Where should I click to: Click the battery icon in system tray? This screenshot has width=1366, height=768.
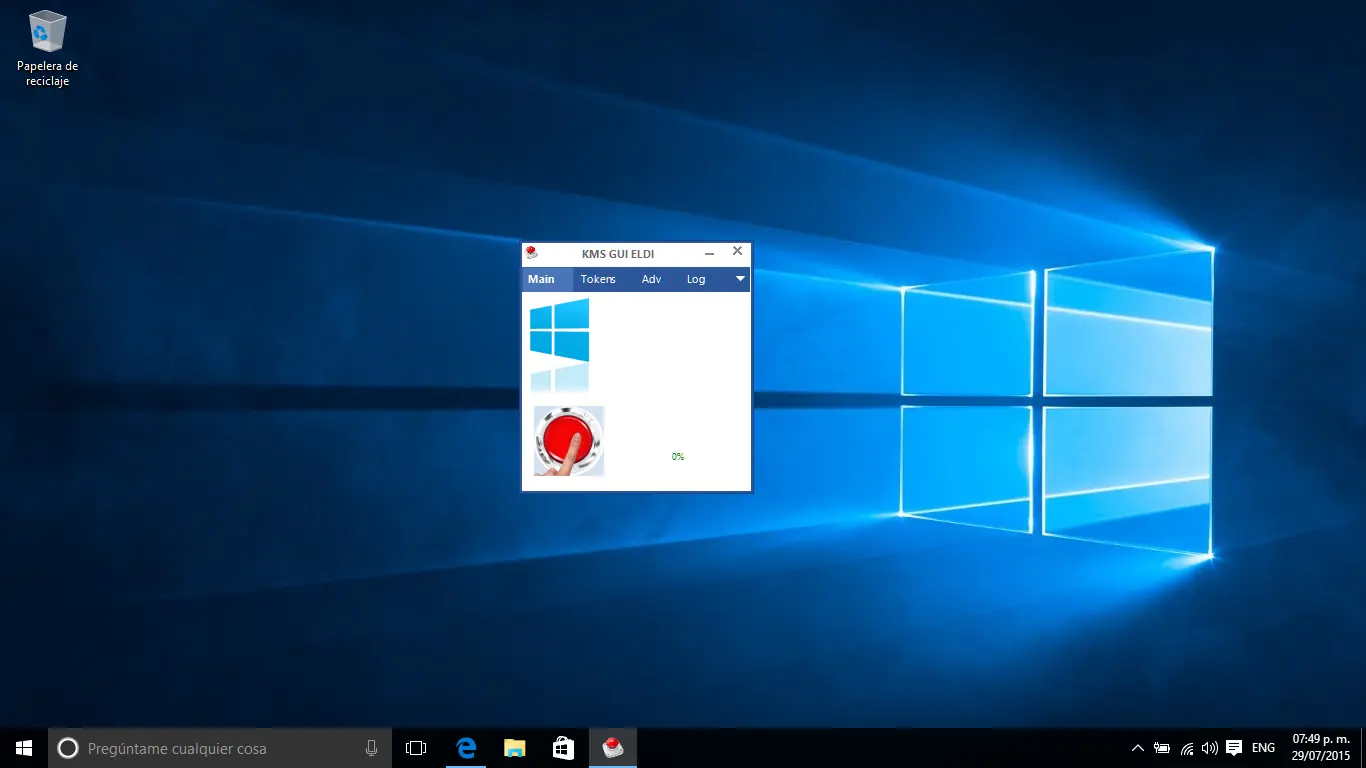point(1162,748)
